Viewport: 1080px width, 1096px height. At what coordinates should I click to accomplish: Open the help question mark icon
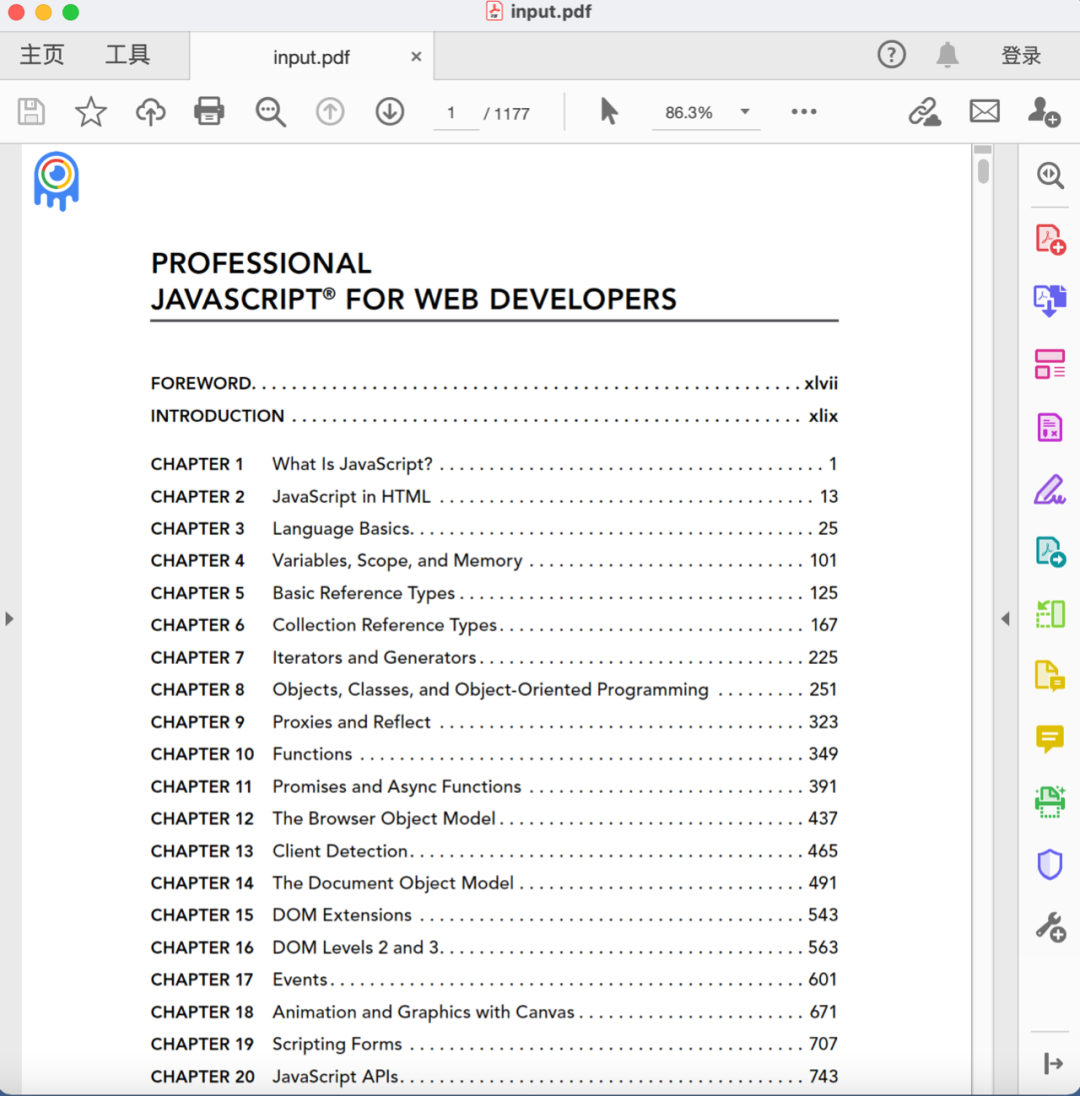(x=892, y=55)
